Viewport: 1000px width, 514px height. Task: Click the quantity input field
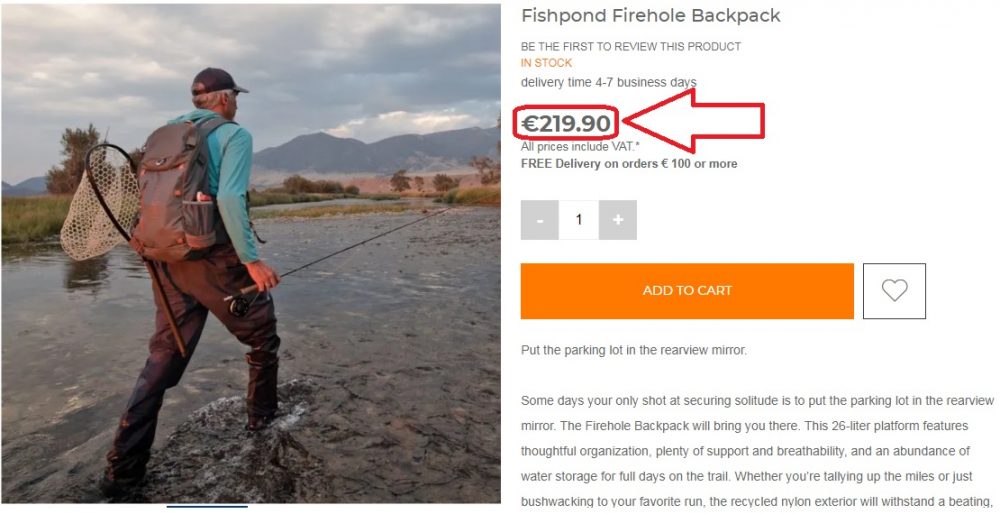[x=579, y=220]
